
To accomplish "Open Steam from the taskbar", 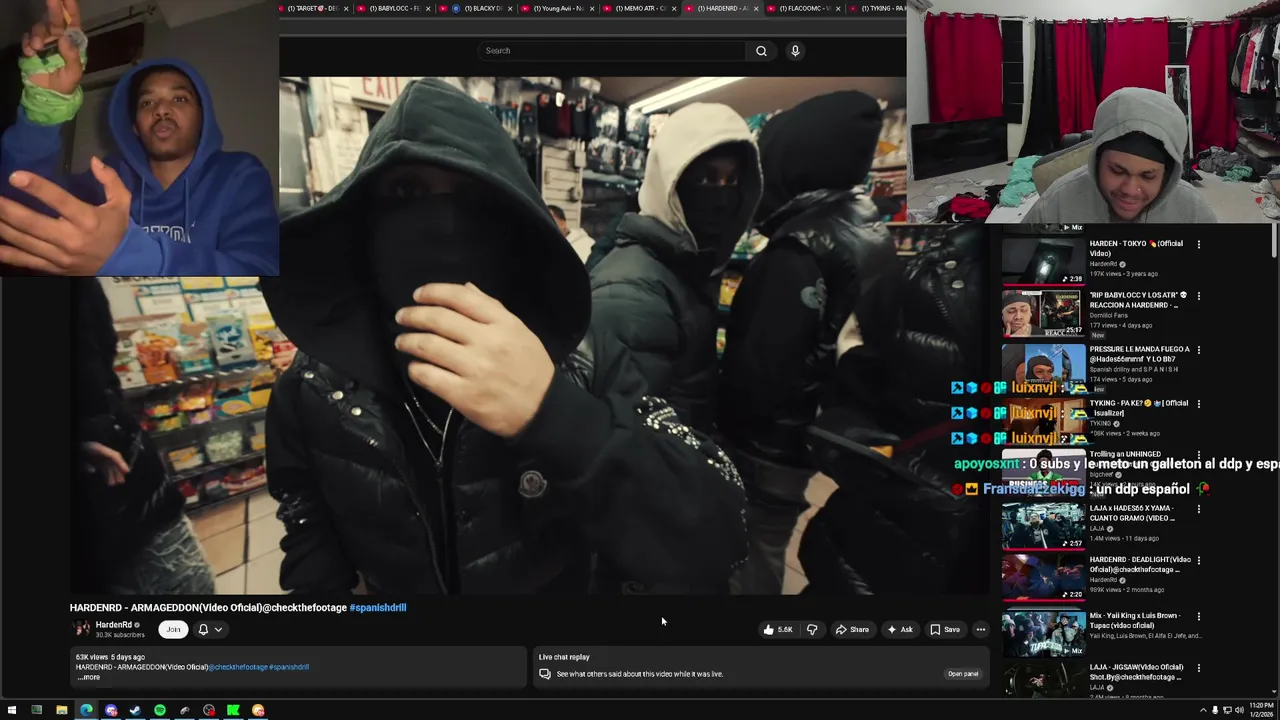I will pos(135,711).
